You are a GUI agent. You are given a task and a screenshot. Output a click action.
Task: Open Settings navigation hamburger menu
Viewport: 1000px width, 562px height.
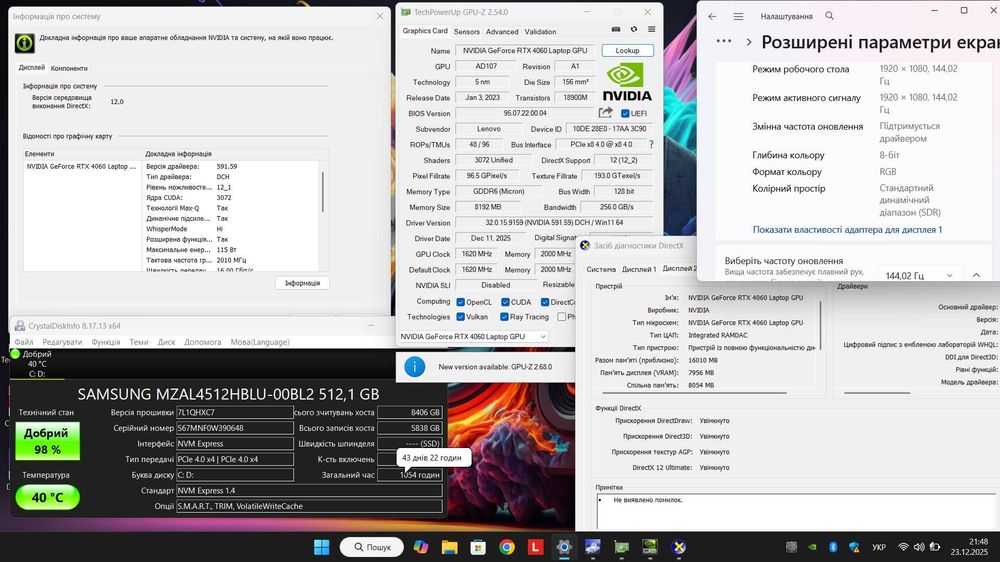pyautogui.click(x=738, y=17)
